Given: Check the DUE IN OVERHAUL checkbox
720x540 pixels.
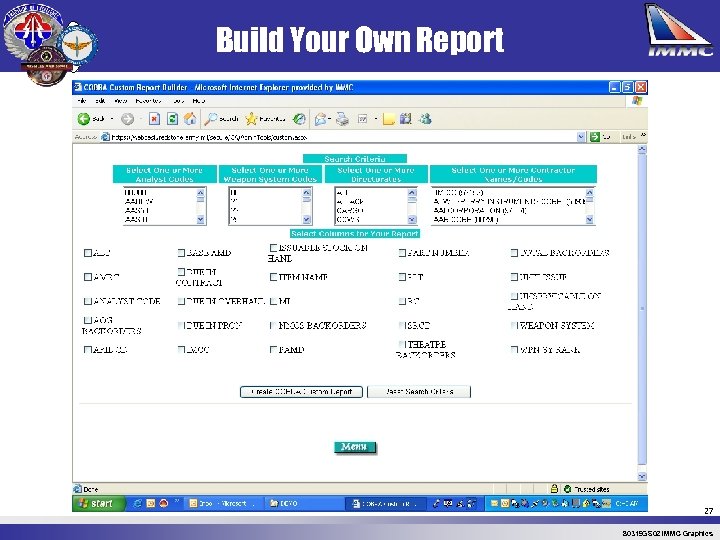Looking at the screenshot, I should [x=181, y=301].
